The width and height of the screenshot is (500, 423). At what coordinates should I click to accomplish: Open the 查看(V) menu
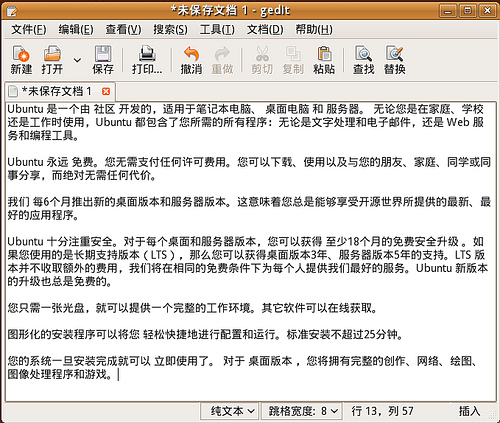pyautogui.click(x=123, y=30)
